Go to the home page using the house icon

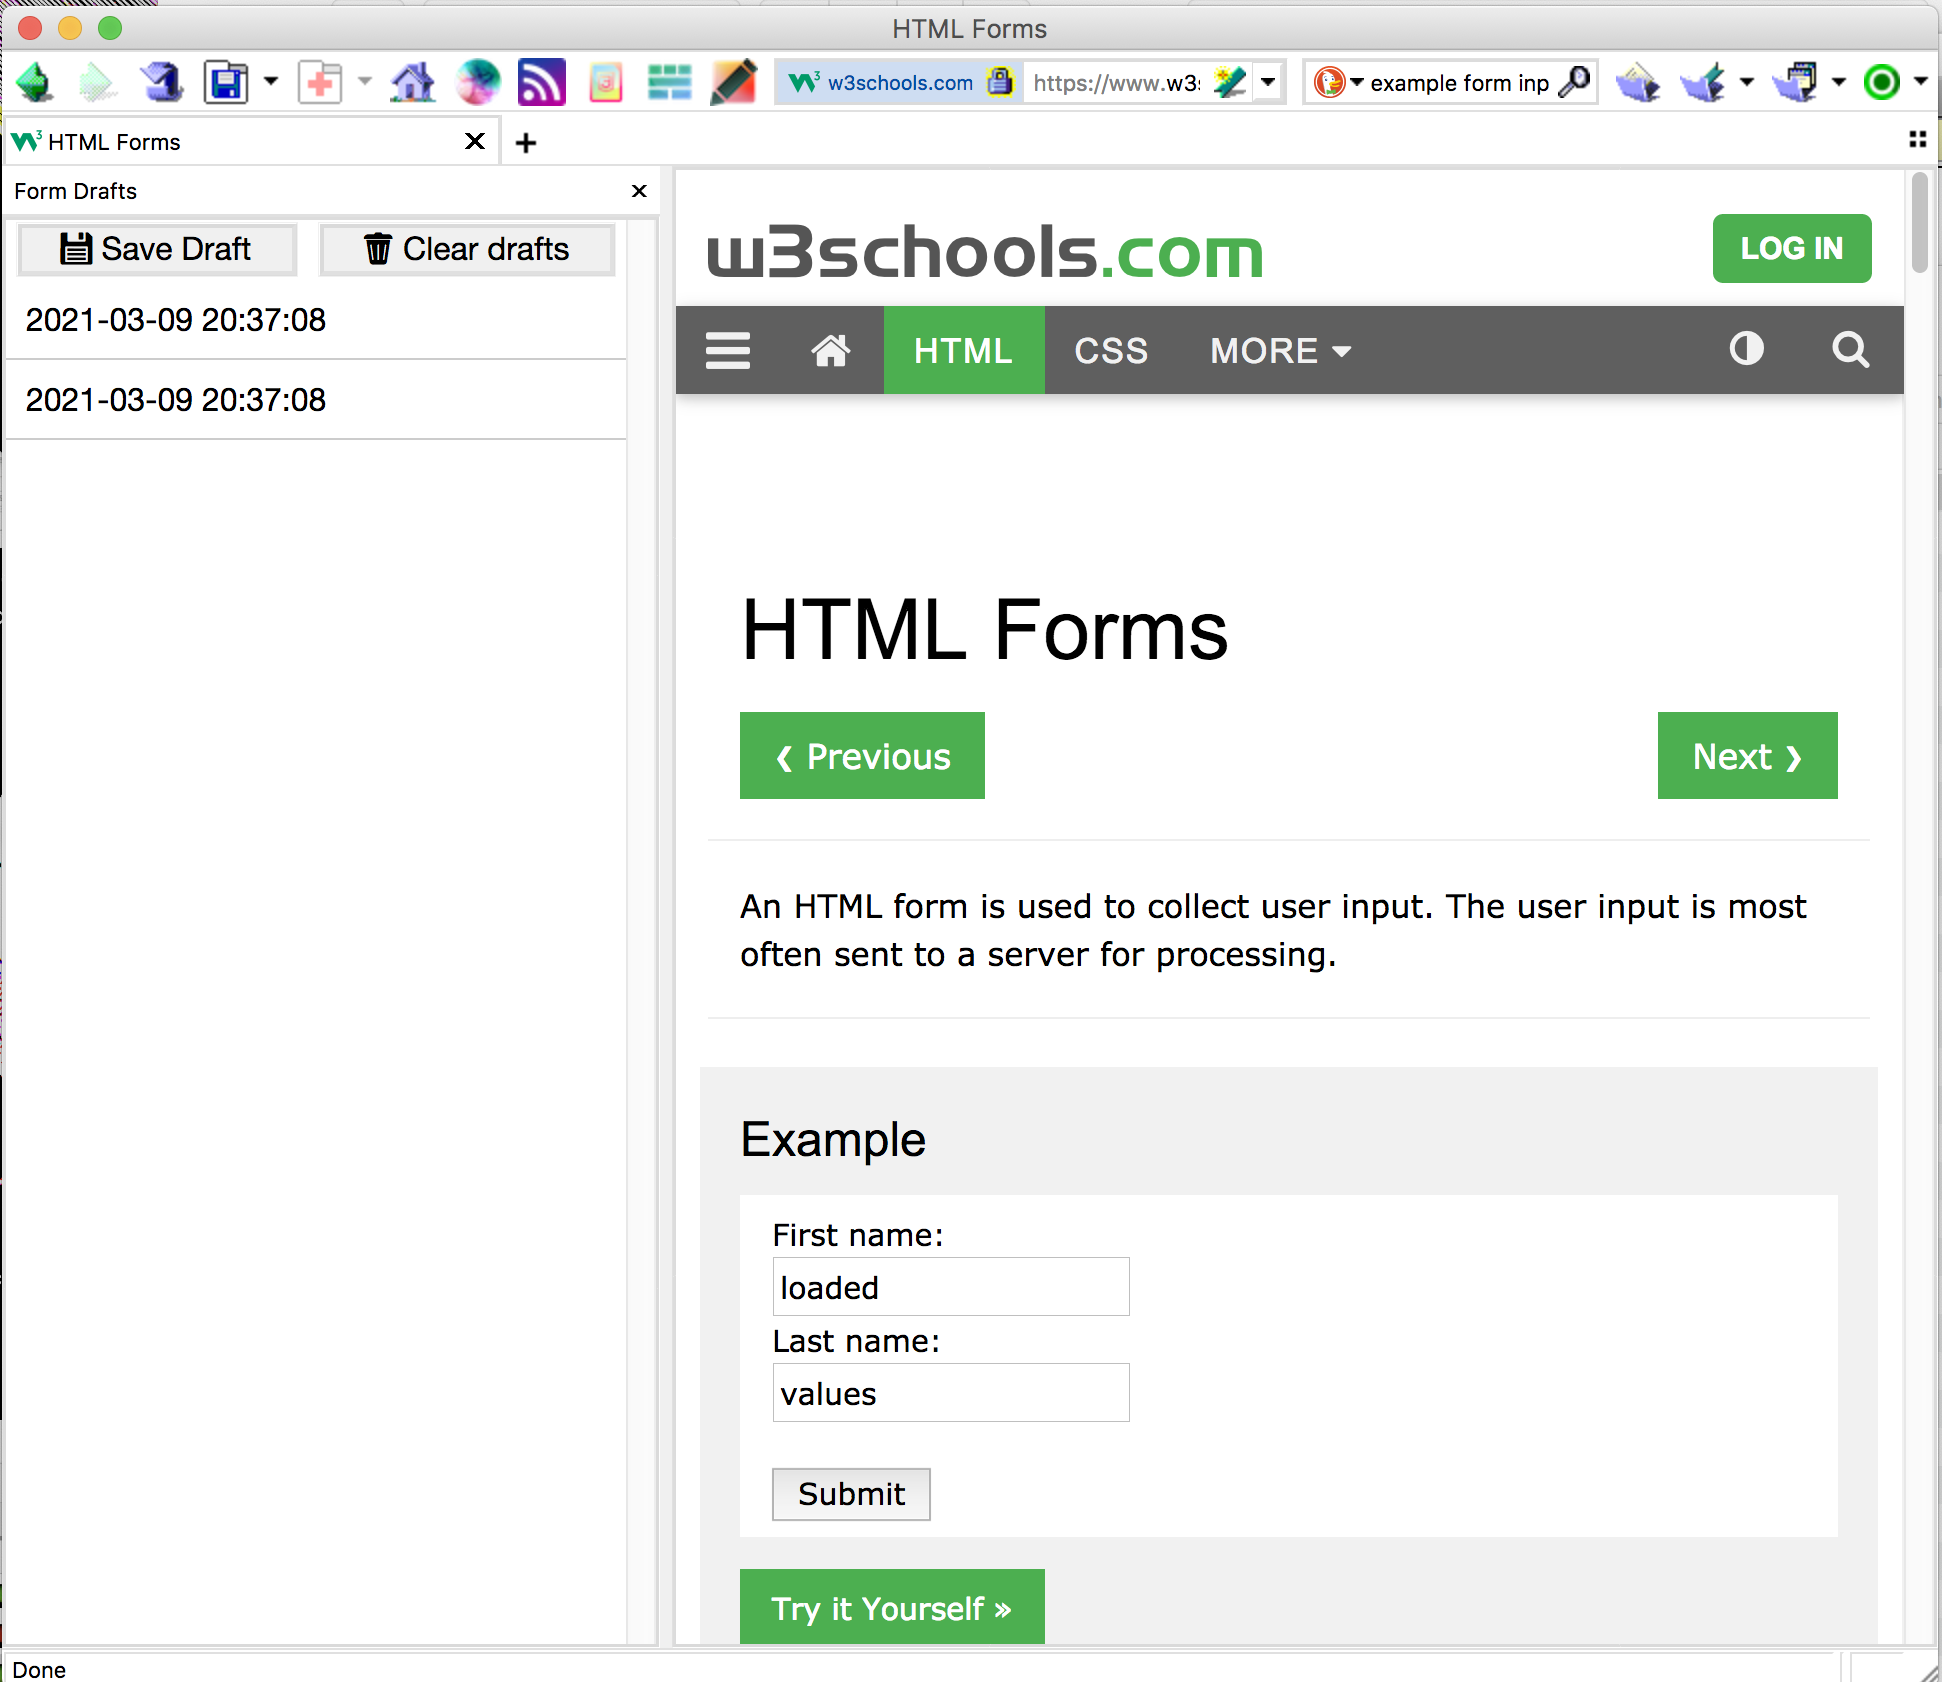pyautogui.click(x=413, y=82)
